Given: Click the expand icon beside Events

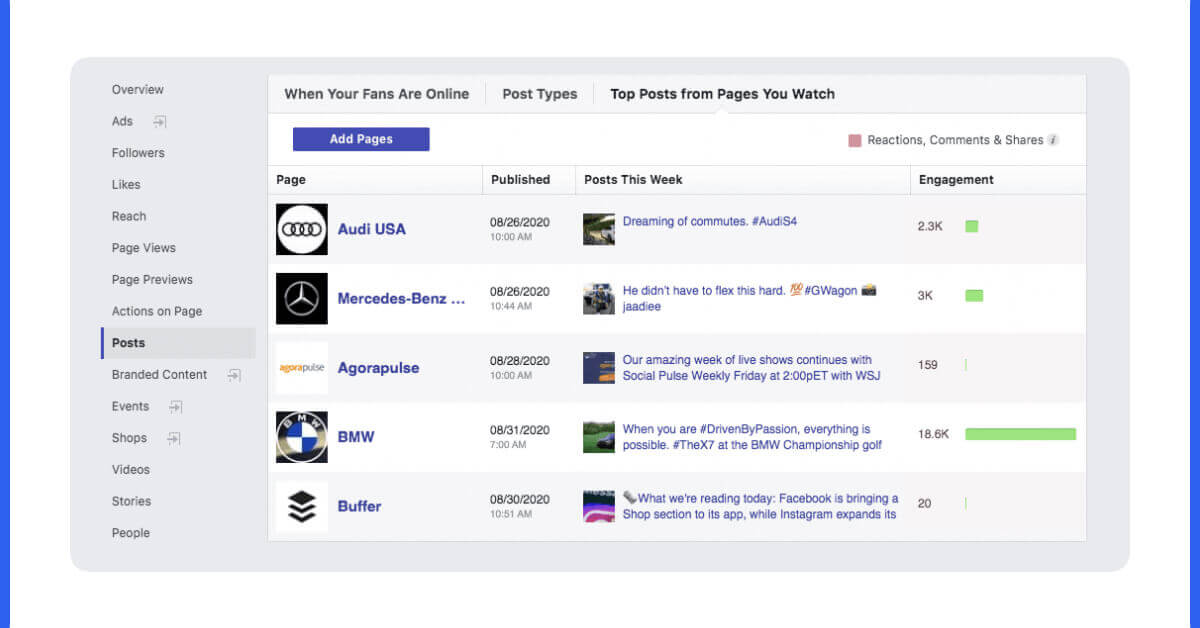Looking at the screenshot, I should [175, 407].
